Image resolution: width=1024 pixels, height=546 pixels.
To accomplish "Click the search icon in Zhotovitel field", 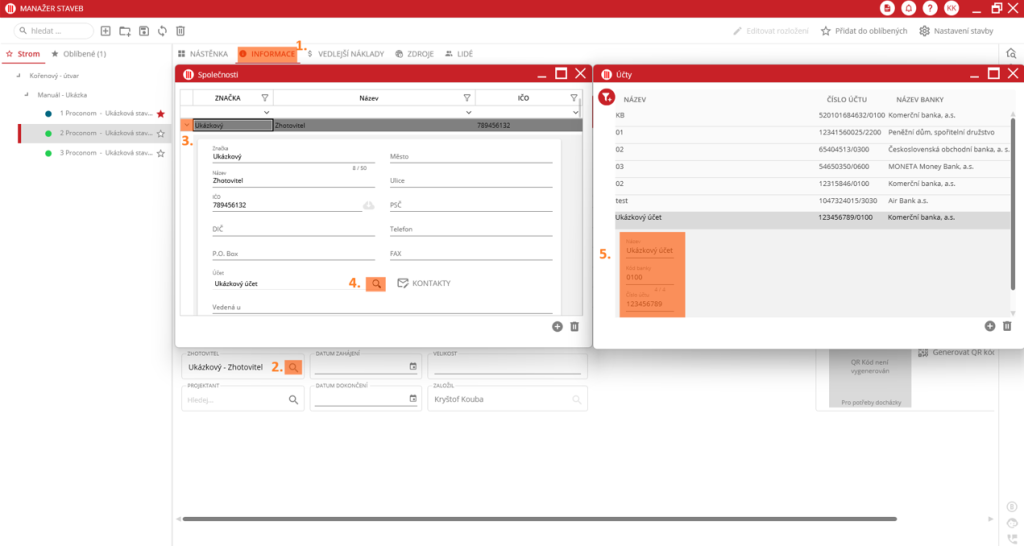I will pyautogui.click(x=293, y=368).
